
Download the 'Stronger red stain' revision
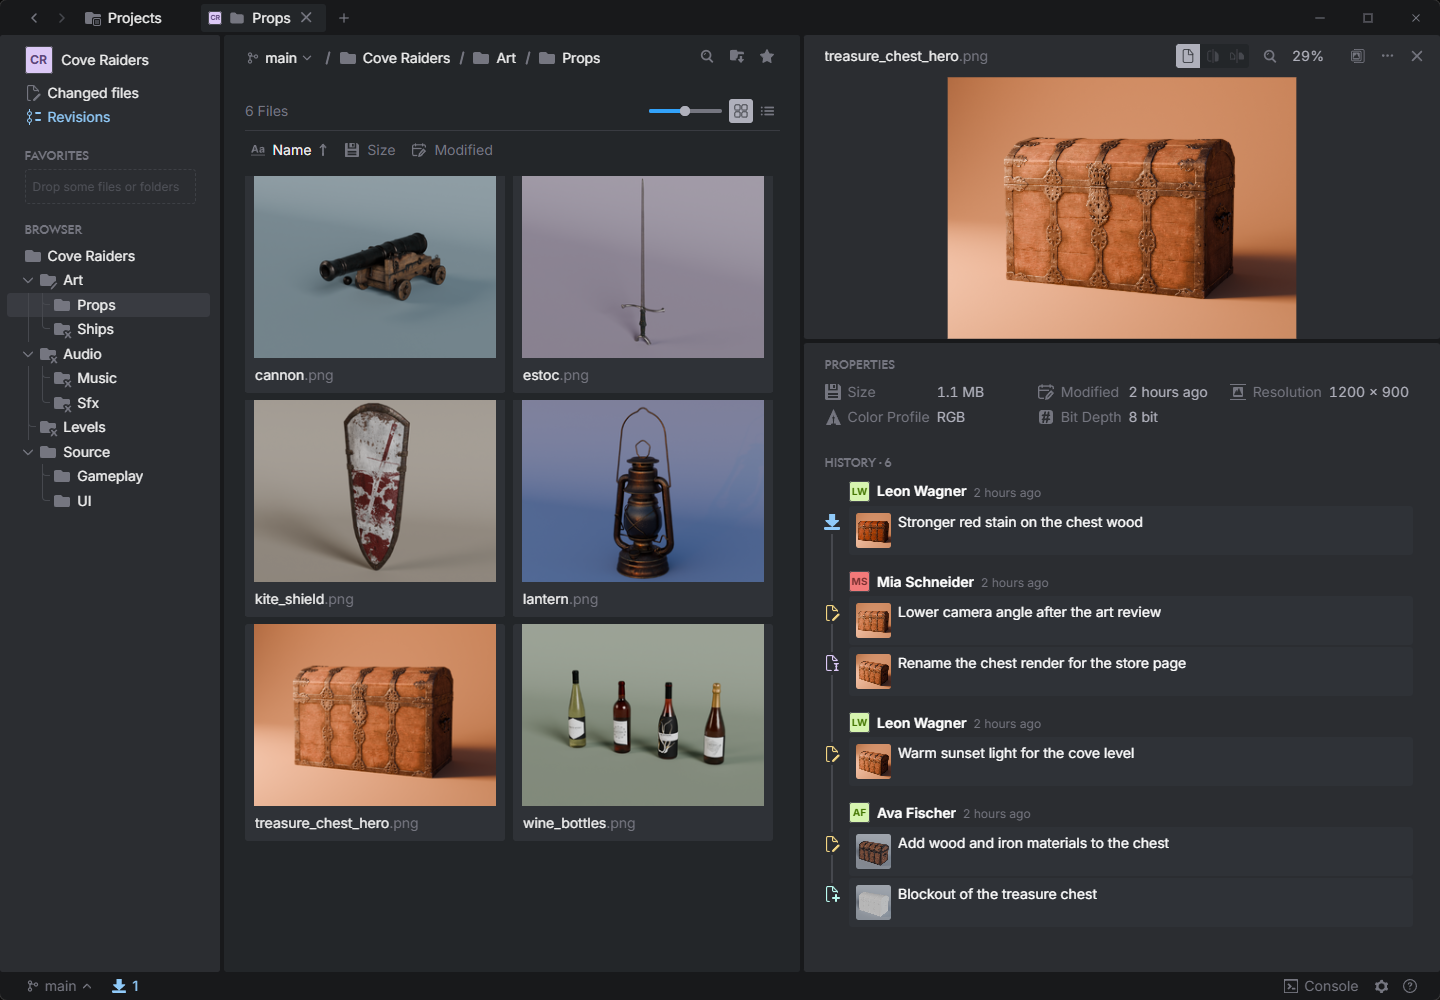(832, 522)
